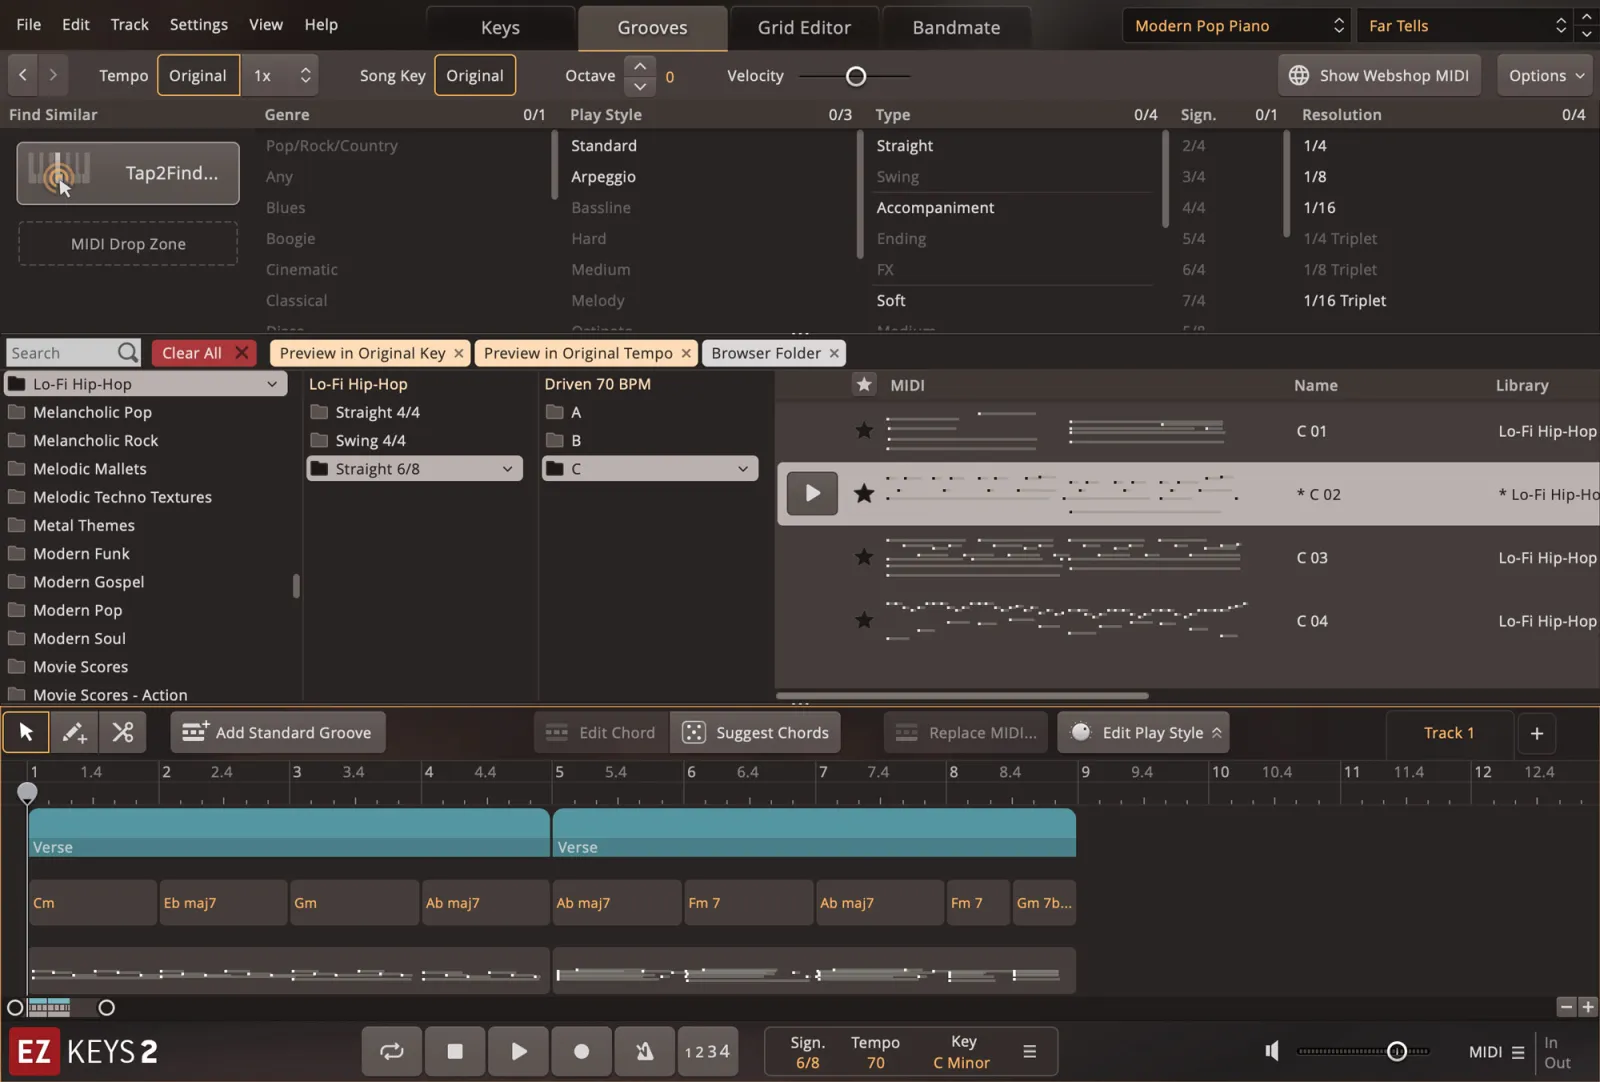The width and height of the screenshot is (1600, 1082).
Task: Start playback in transport bar
Action: 519,1051
